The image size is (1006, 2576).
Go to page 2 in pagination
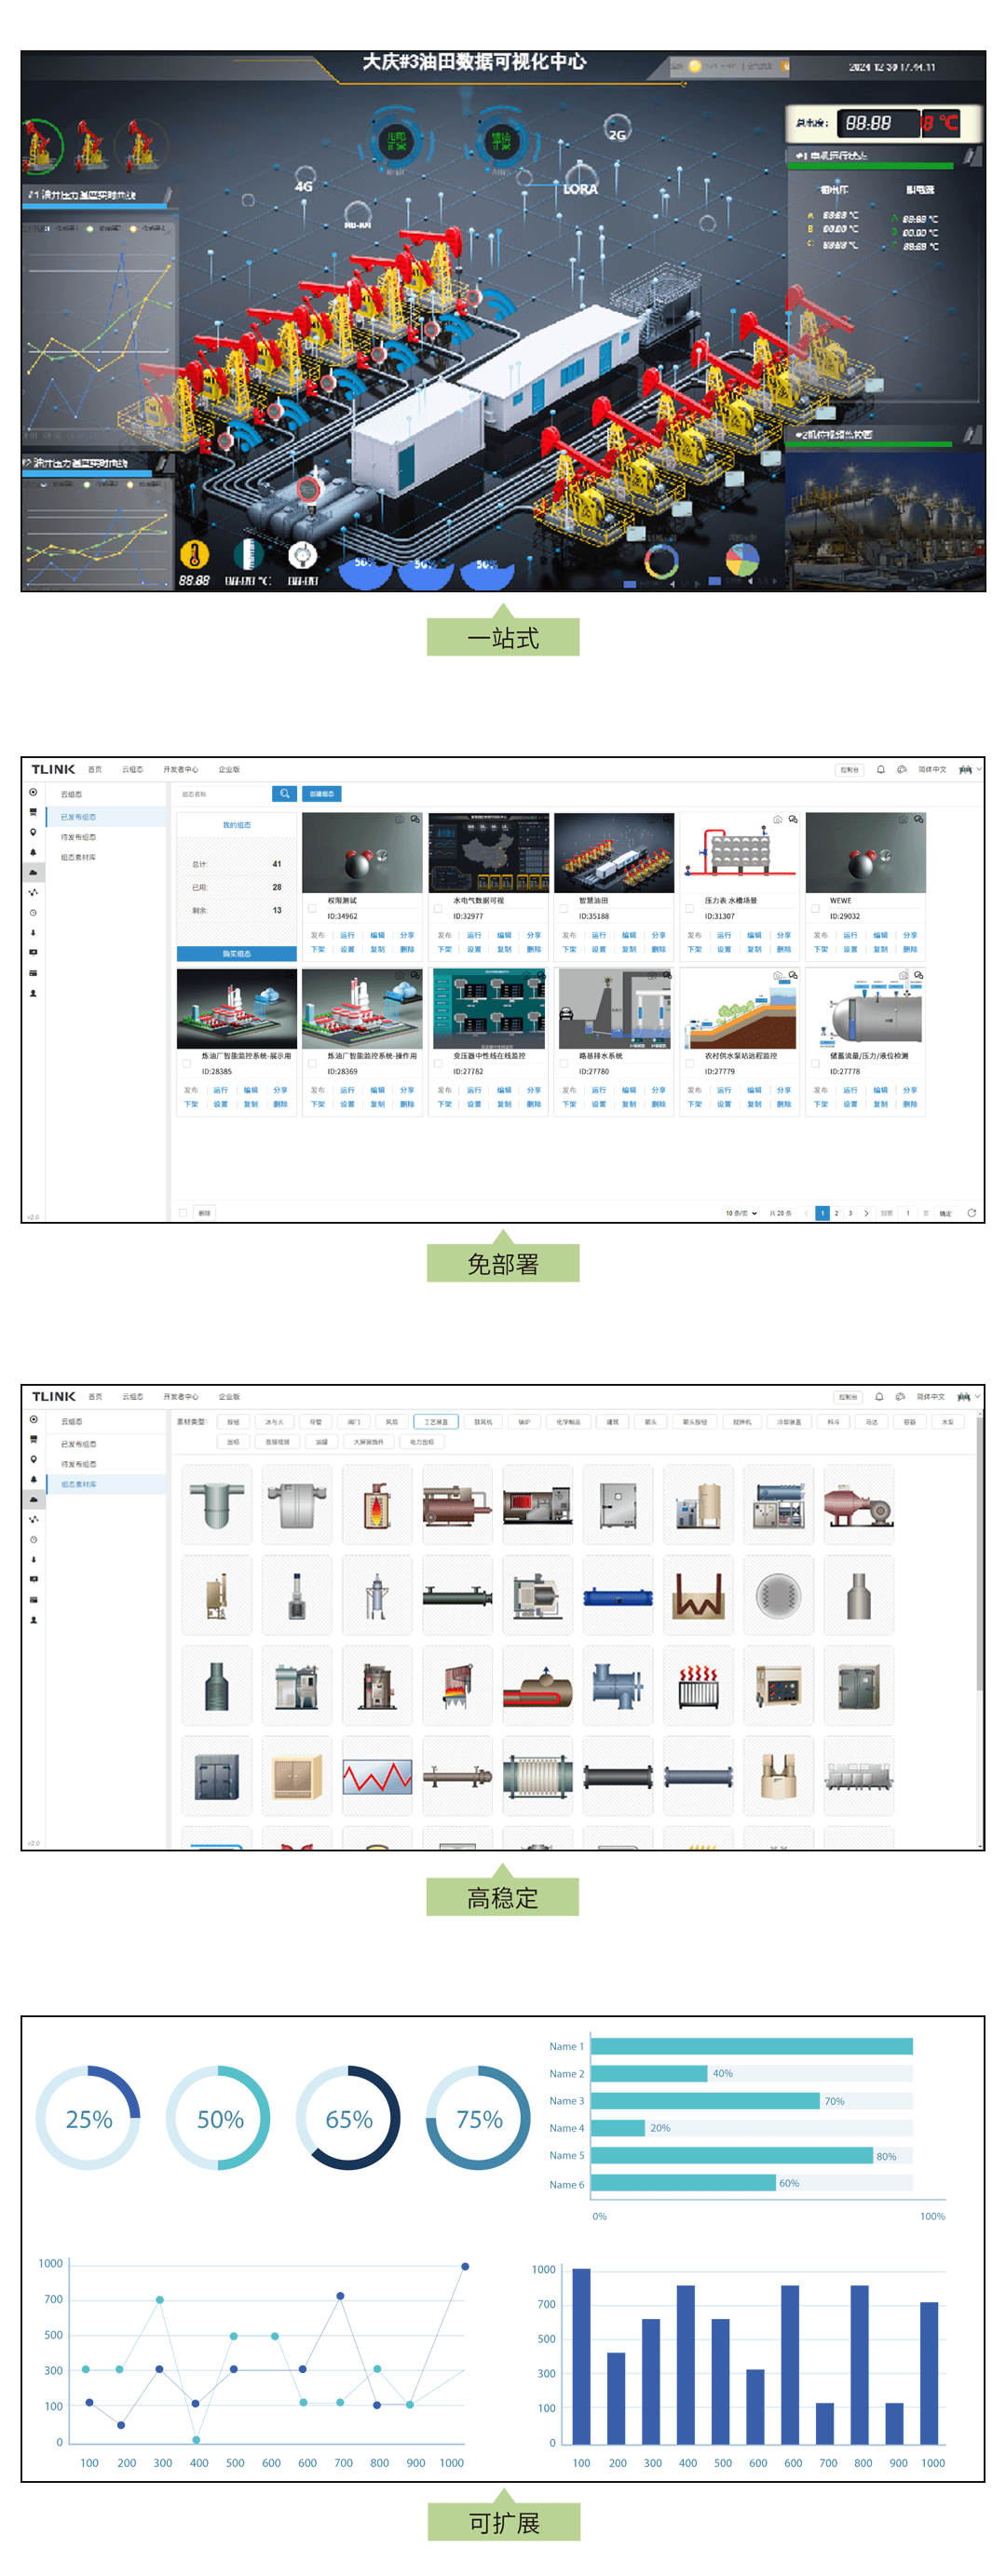837,1213
